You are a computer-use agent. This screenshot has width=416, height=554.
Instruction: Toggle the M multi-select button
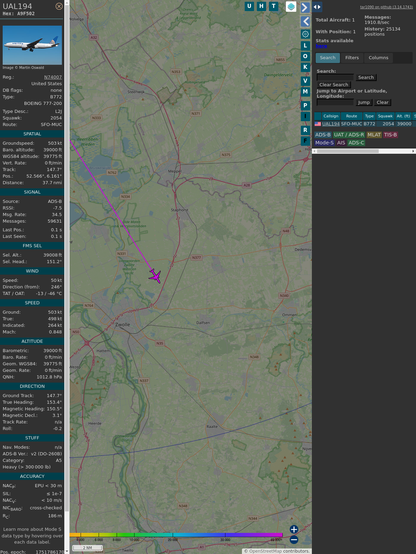305,92
